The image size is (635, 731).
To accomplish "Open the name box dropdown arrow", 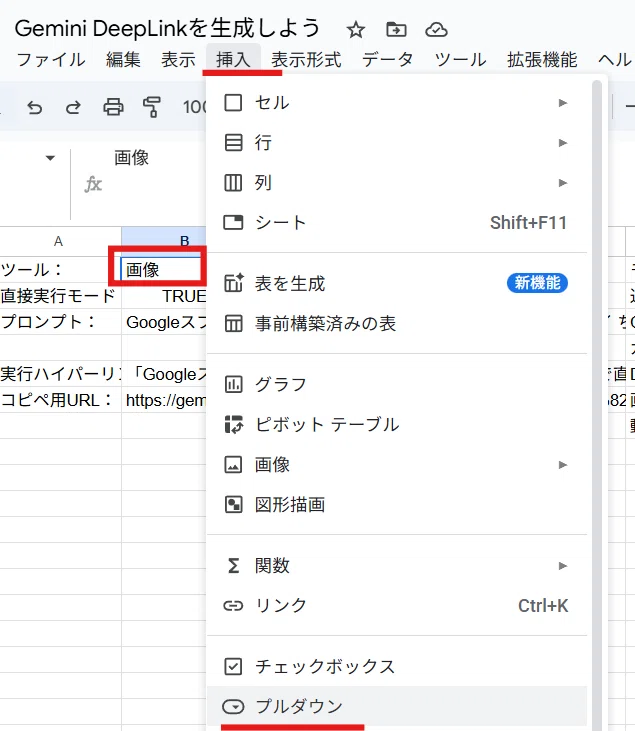I will (x=50, y=158).
